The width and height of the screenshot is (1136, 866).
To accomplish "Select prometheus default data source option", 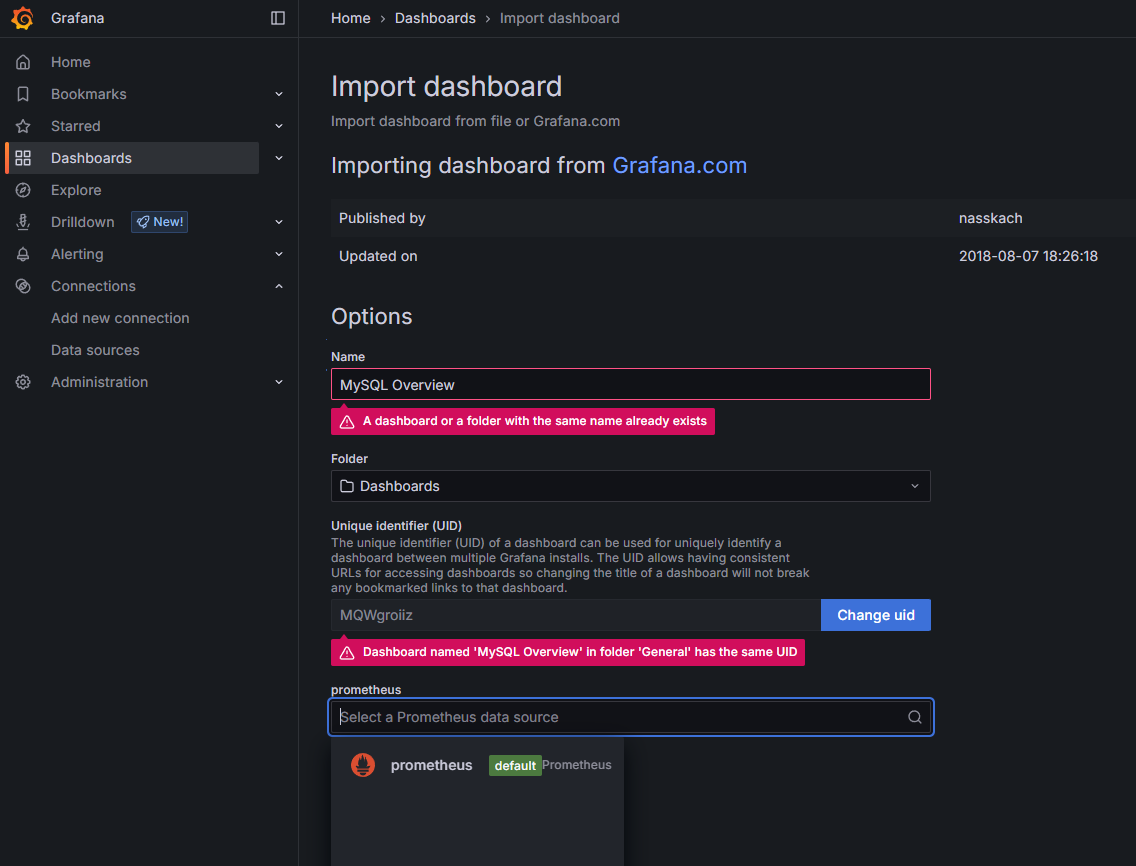I will [x=477, y=765].
